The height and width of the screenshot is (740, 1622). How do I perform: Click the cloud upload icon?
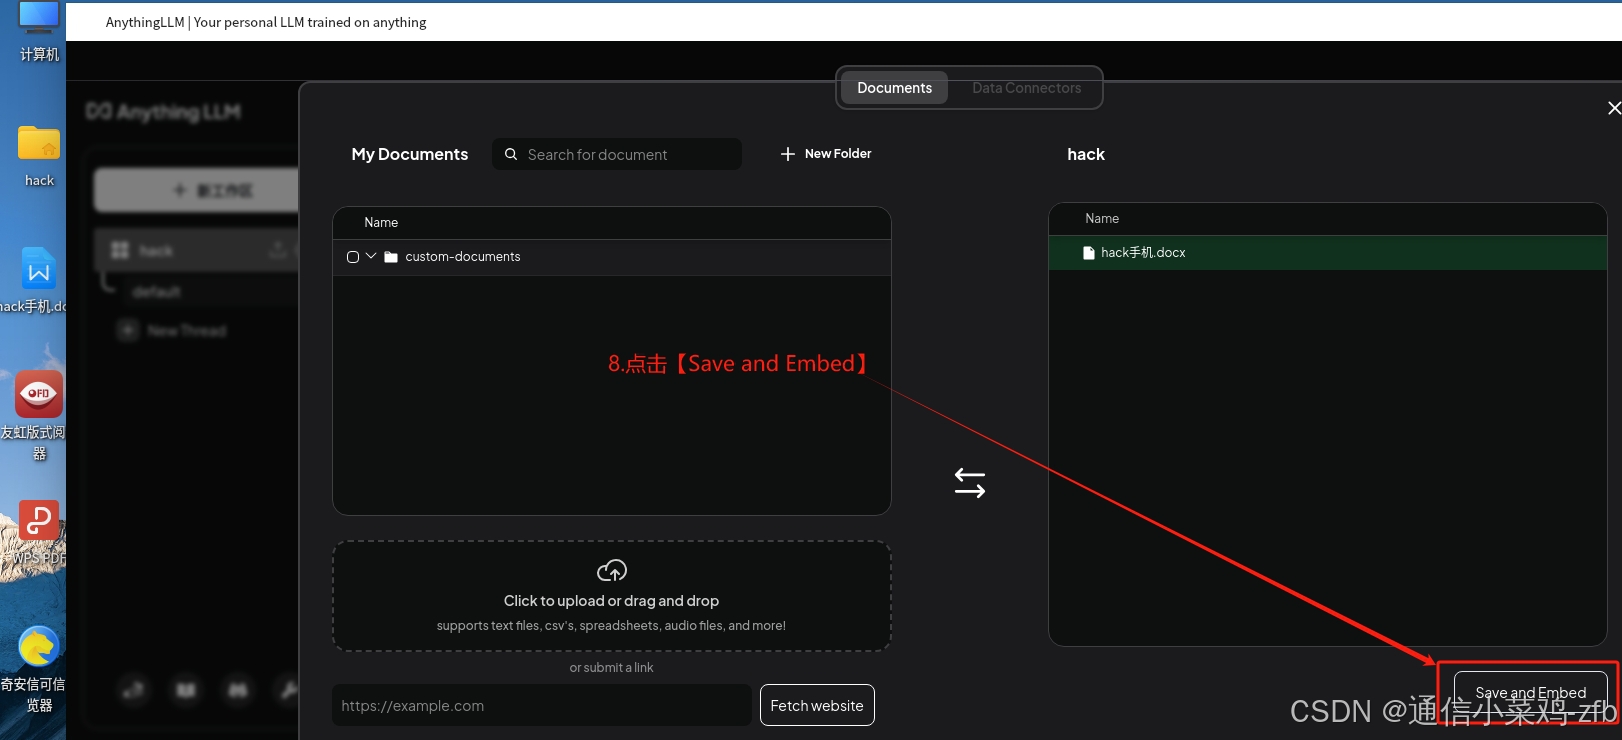click(612, 570)
